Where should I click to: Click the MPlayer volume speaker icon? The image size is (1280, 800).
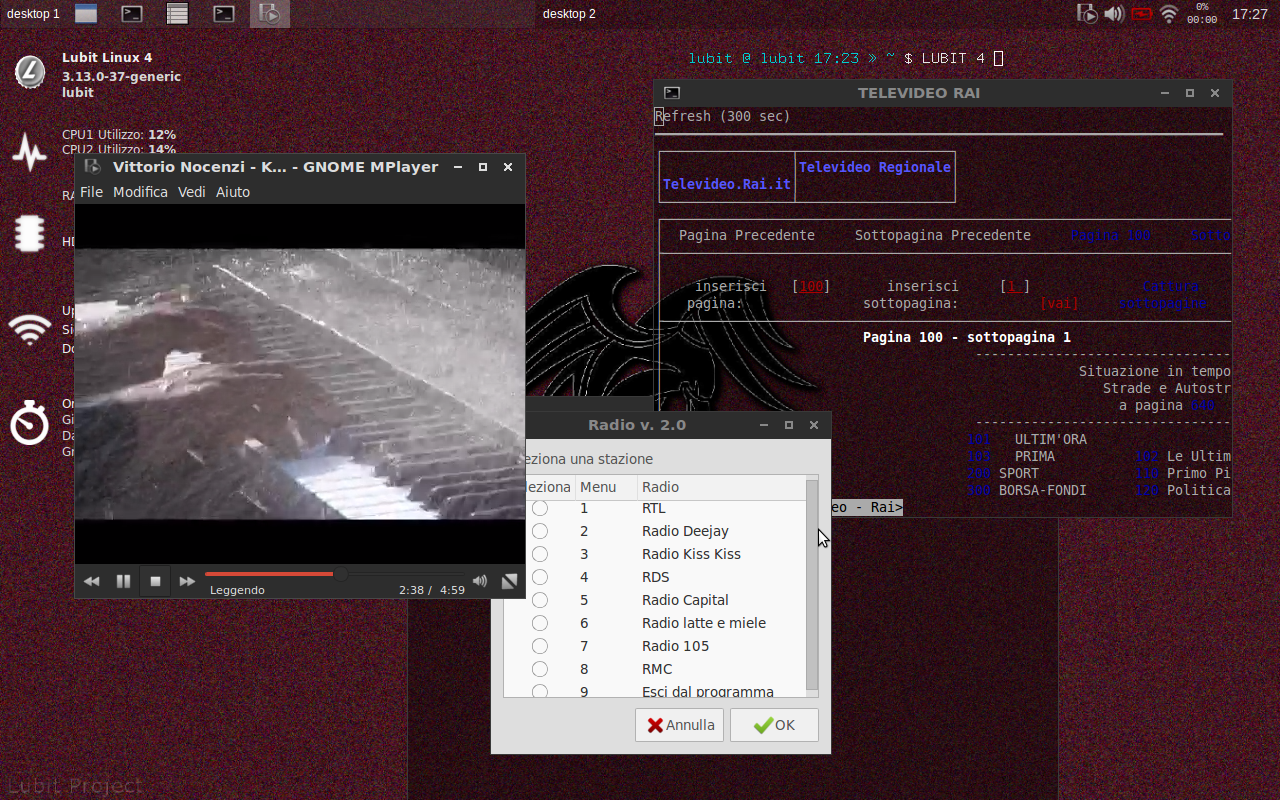click(x=480, y=581)
